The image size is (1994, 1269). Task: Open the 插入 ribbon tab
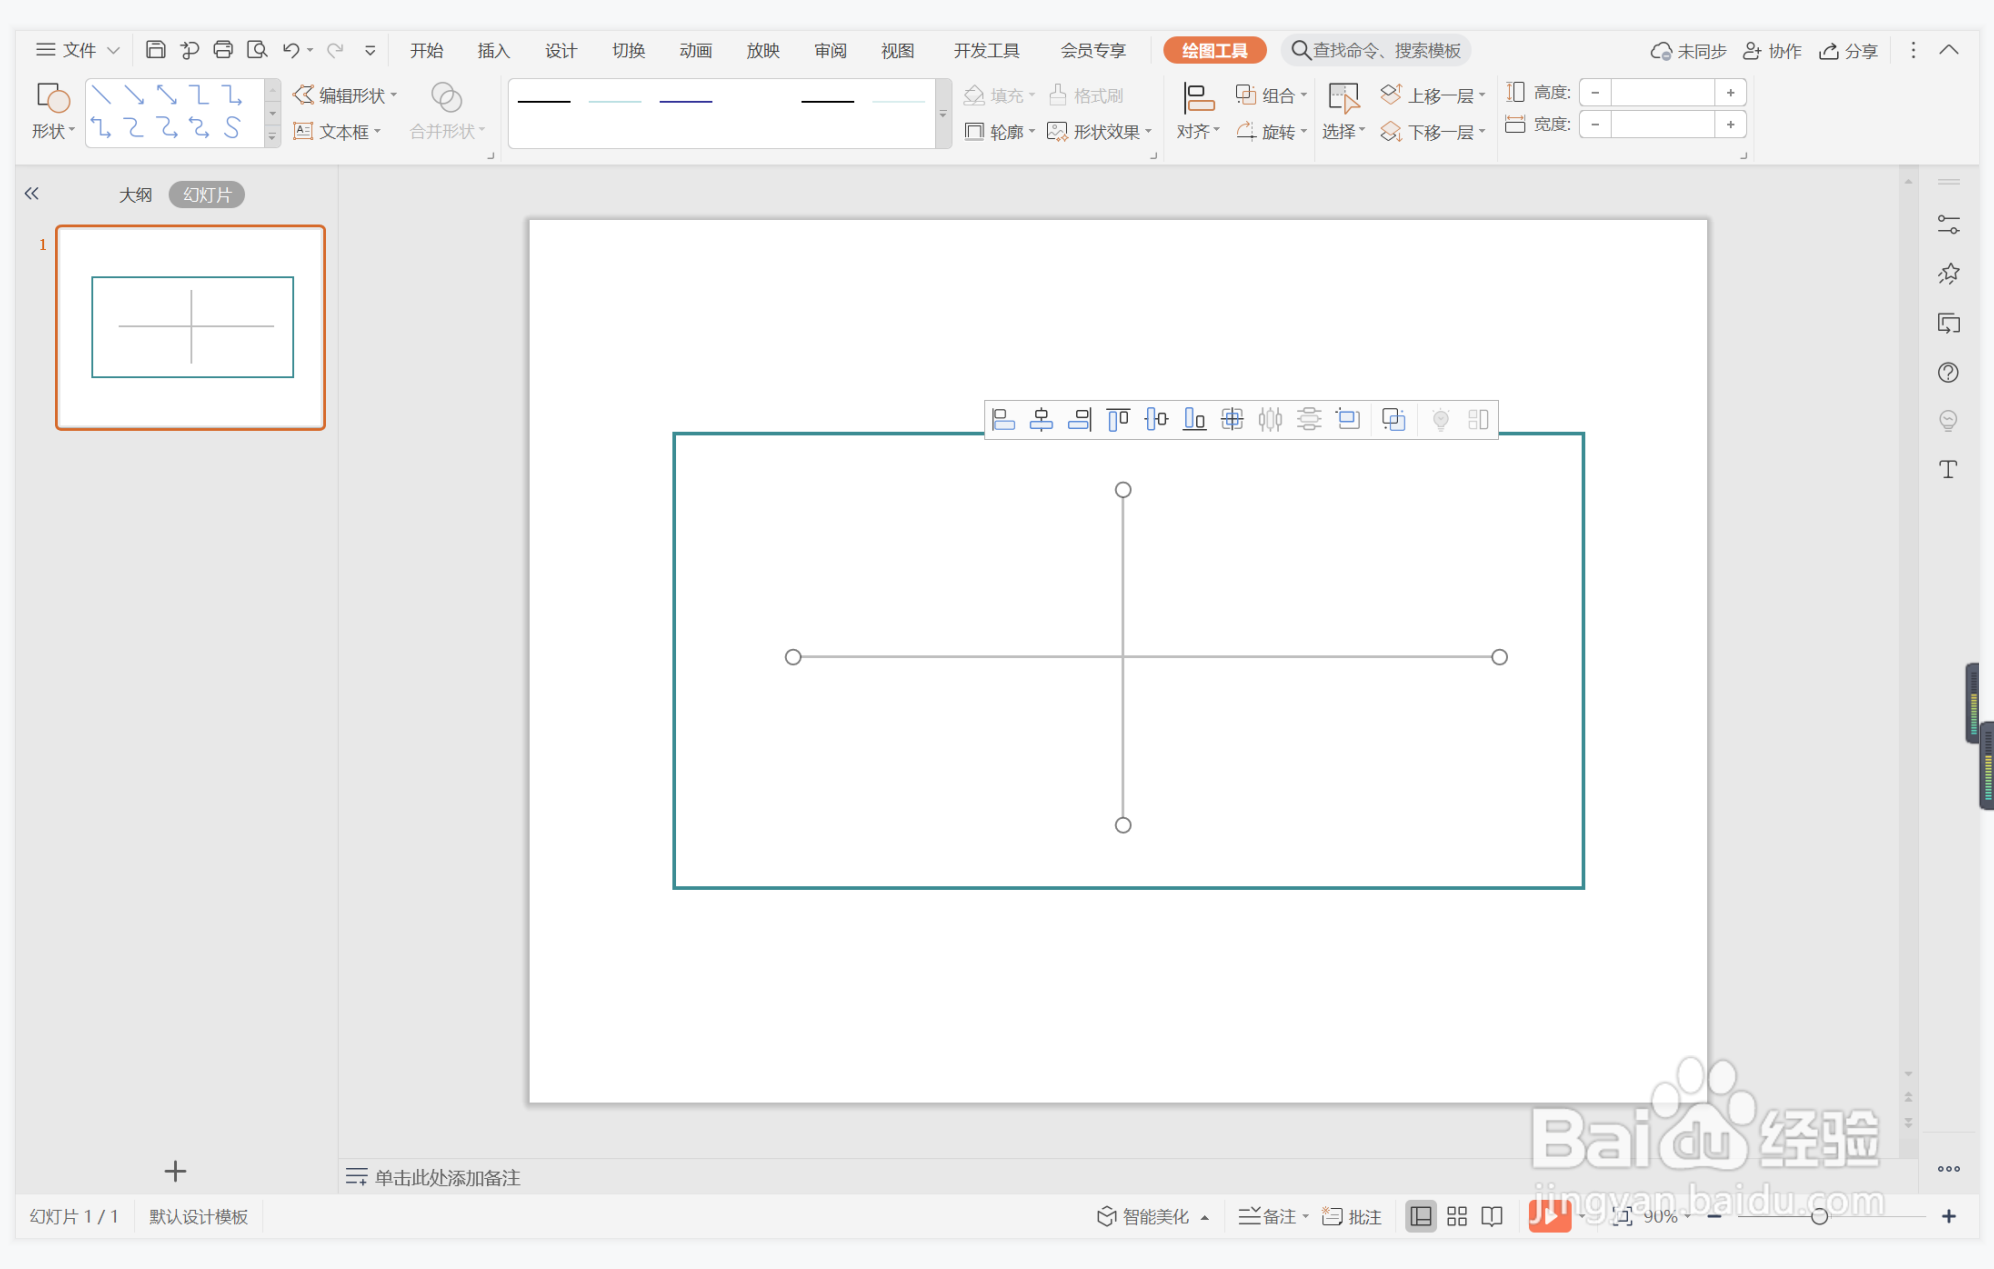point(493,50)
